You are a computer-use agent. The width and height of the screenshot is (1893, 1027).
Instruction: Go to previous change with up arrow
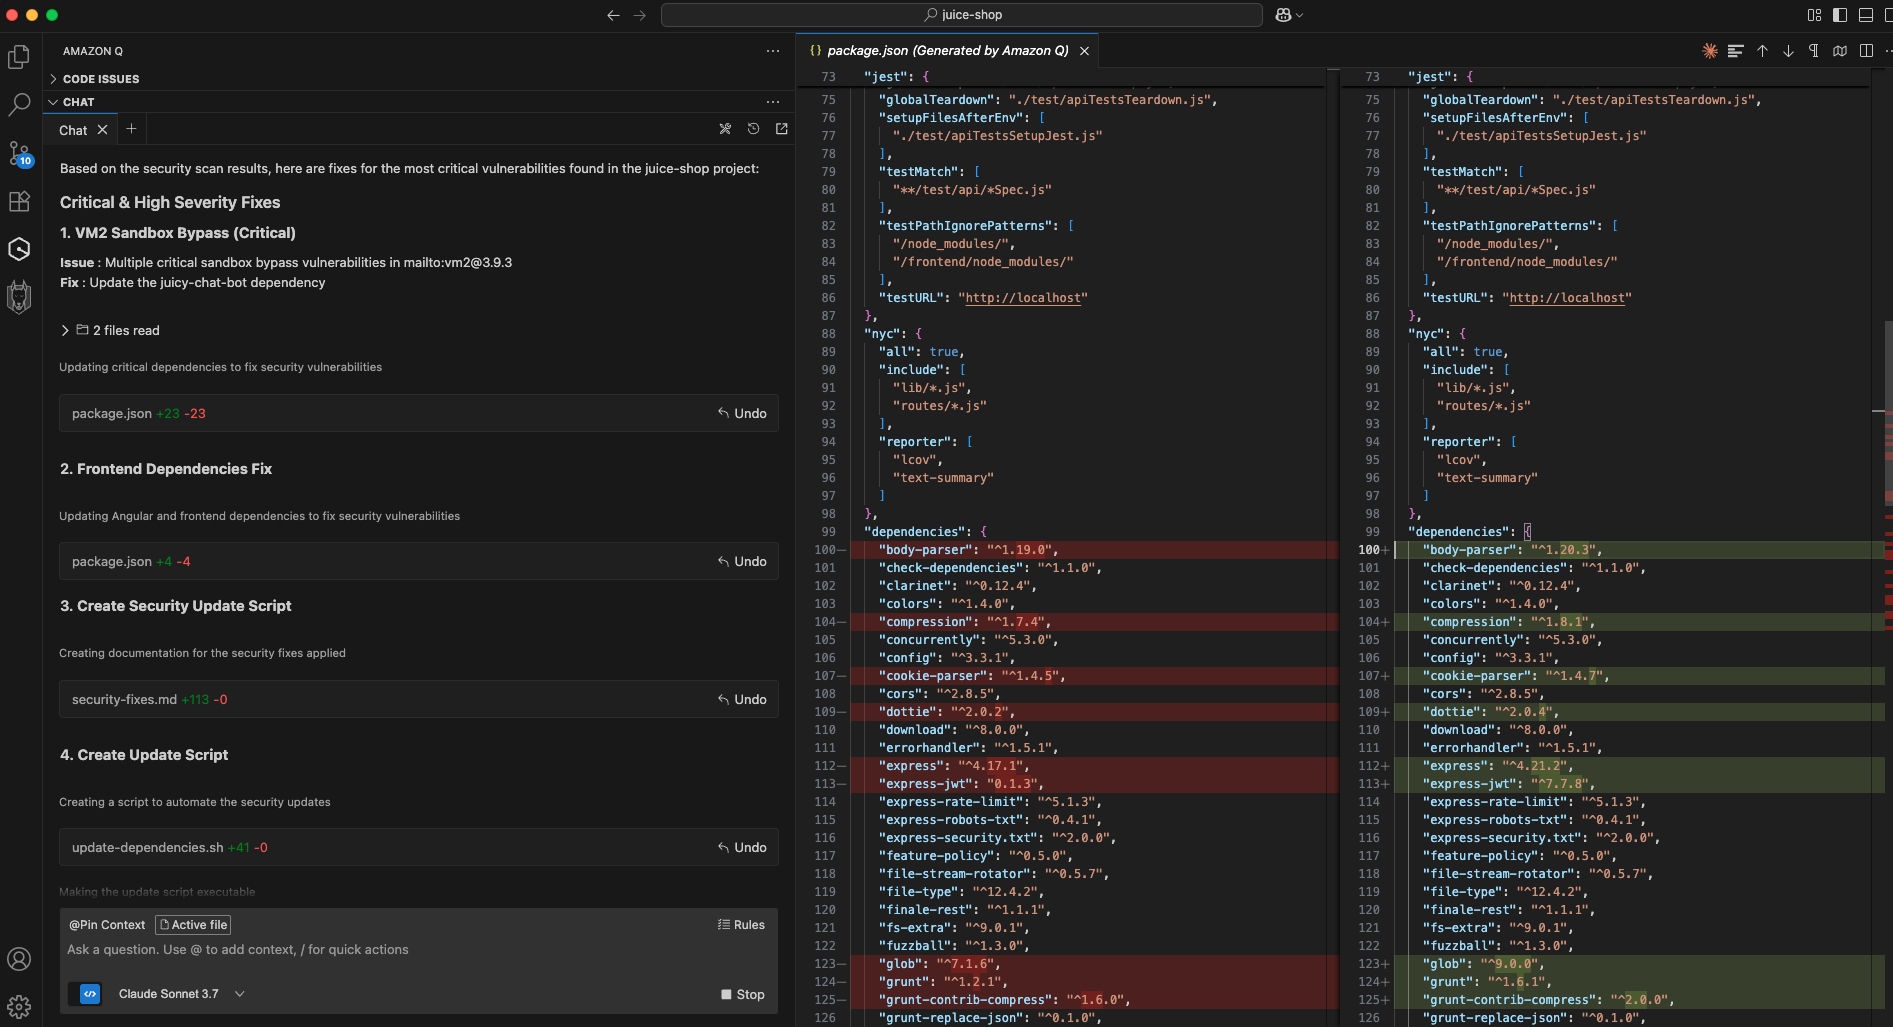pyautogui.click(x=1762, y=51)
